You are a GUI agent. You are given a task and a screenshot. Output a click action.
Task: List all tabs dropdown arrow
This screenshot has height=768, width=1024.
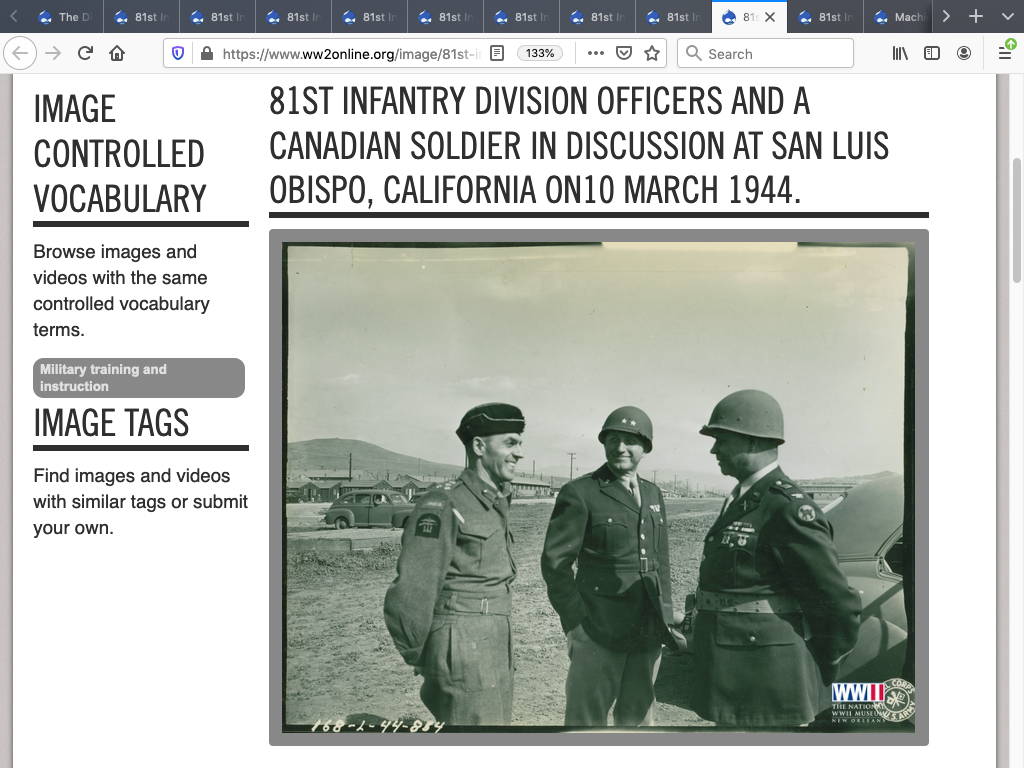(x=1005, y=17)
